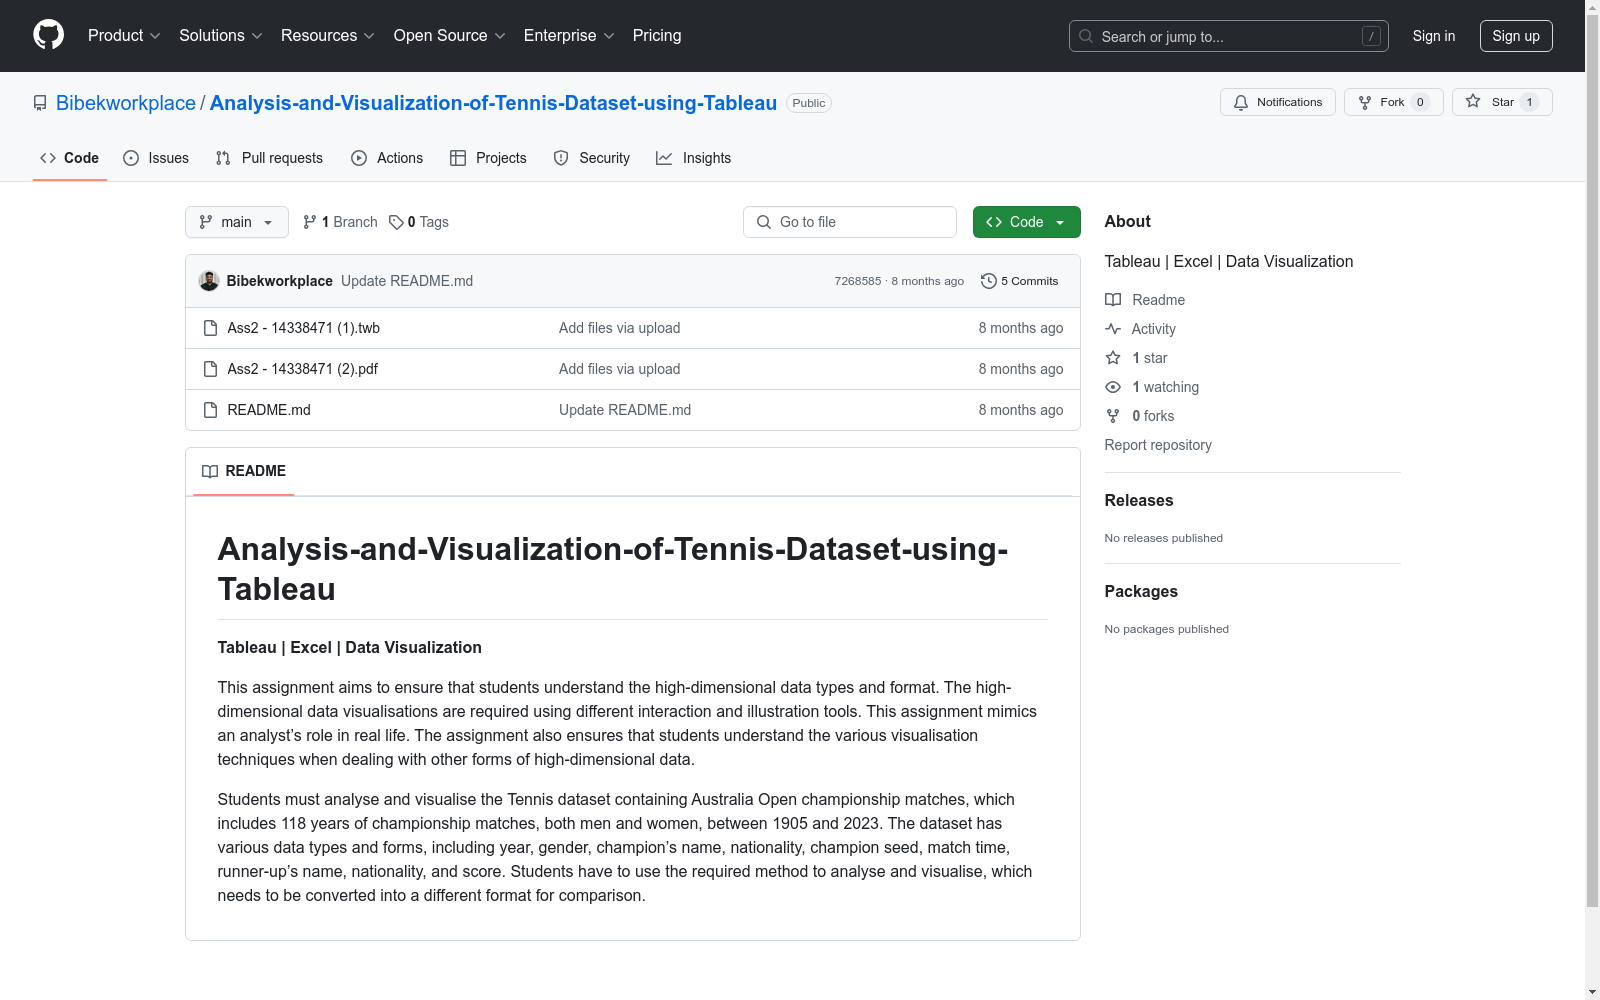Click the pulse icon next to Activity

[1113, 329]
